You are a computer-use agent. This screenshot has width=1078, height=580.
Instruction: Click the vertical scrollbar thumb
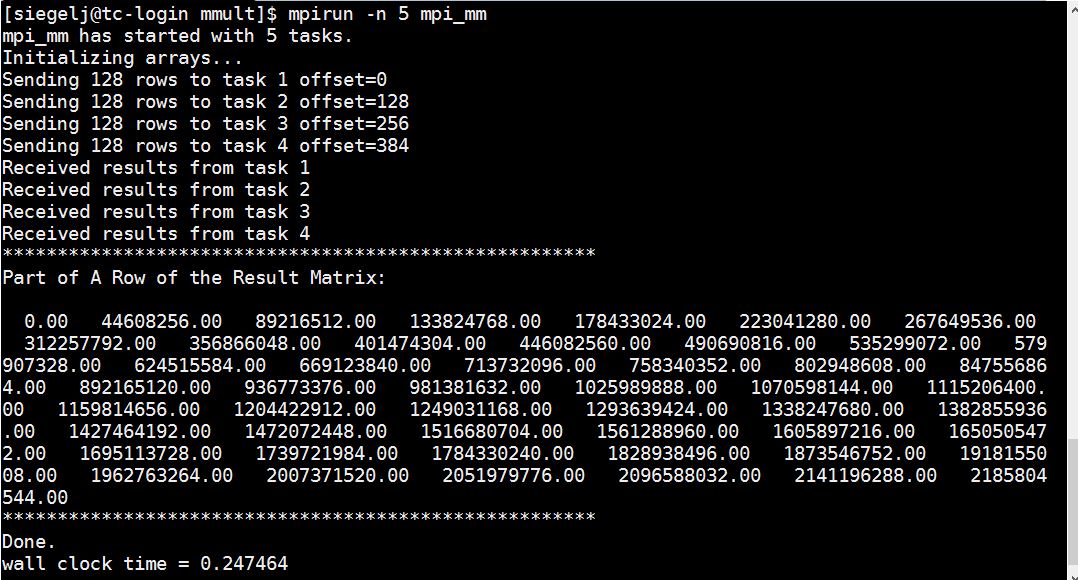[x=1072, y=500]
